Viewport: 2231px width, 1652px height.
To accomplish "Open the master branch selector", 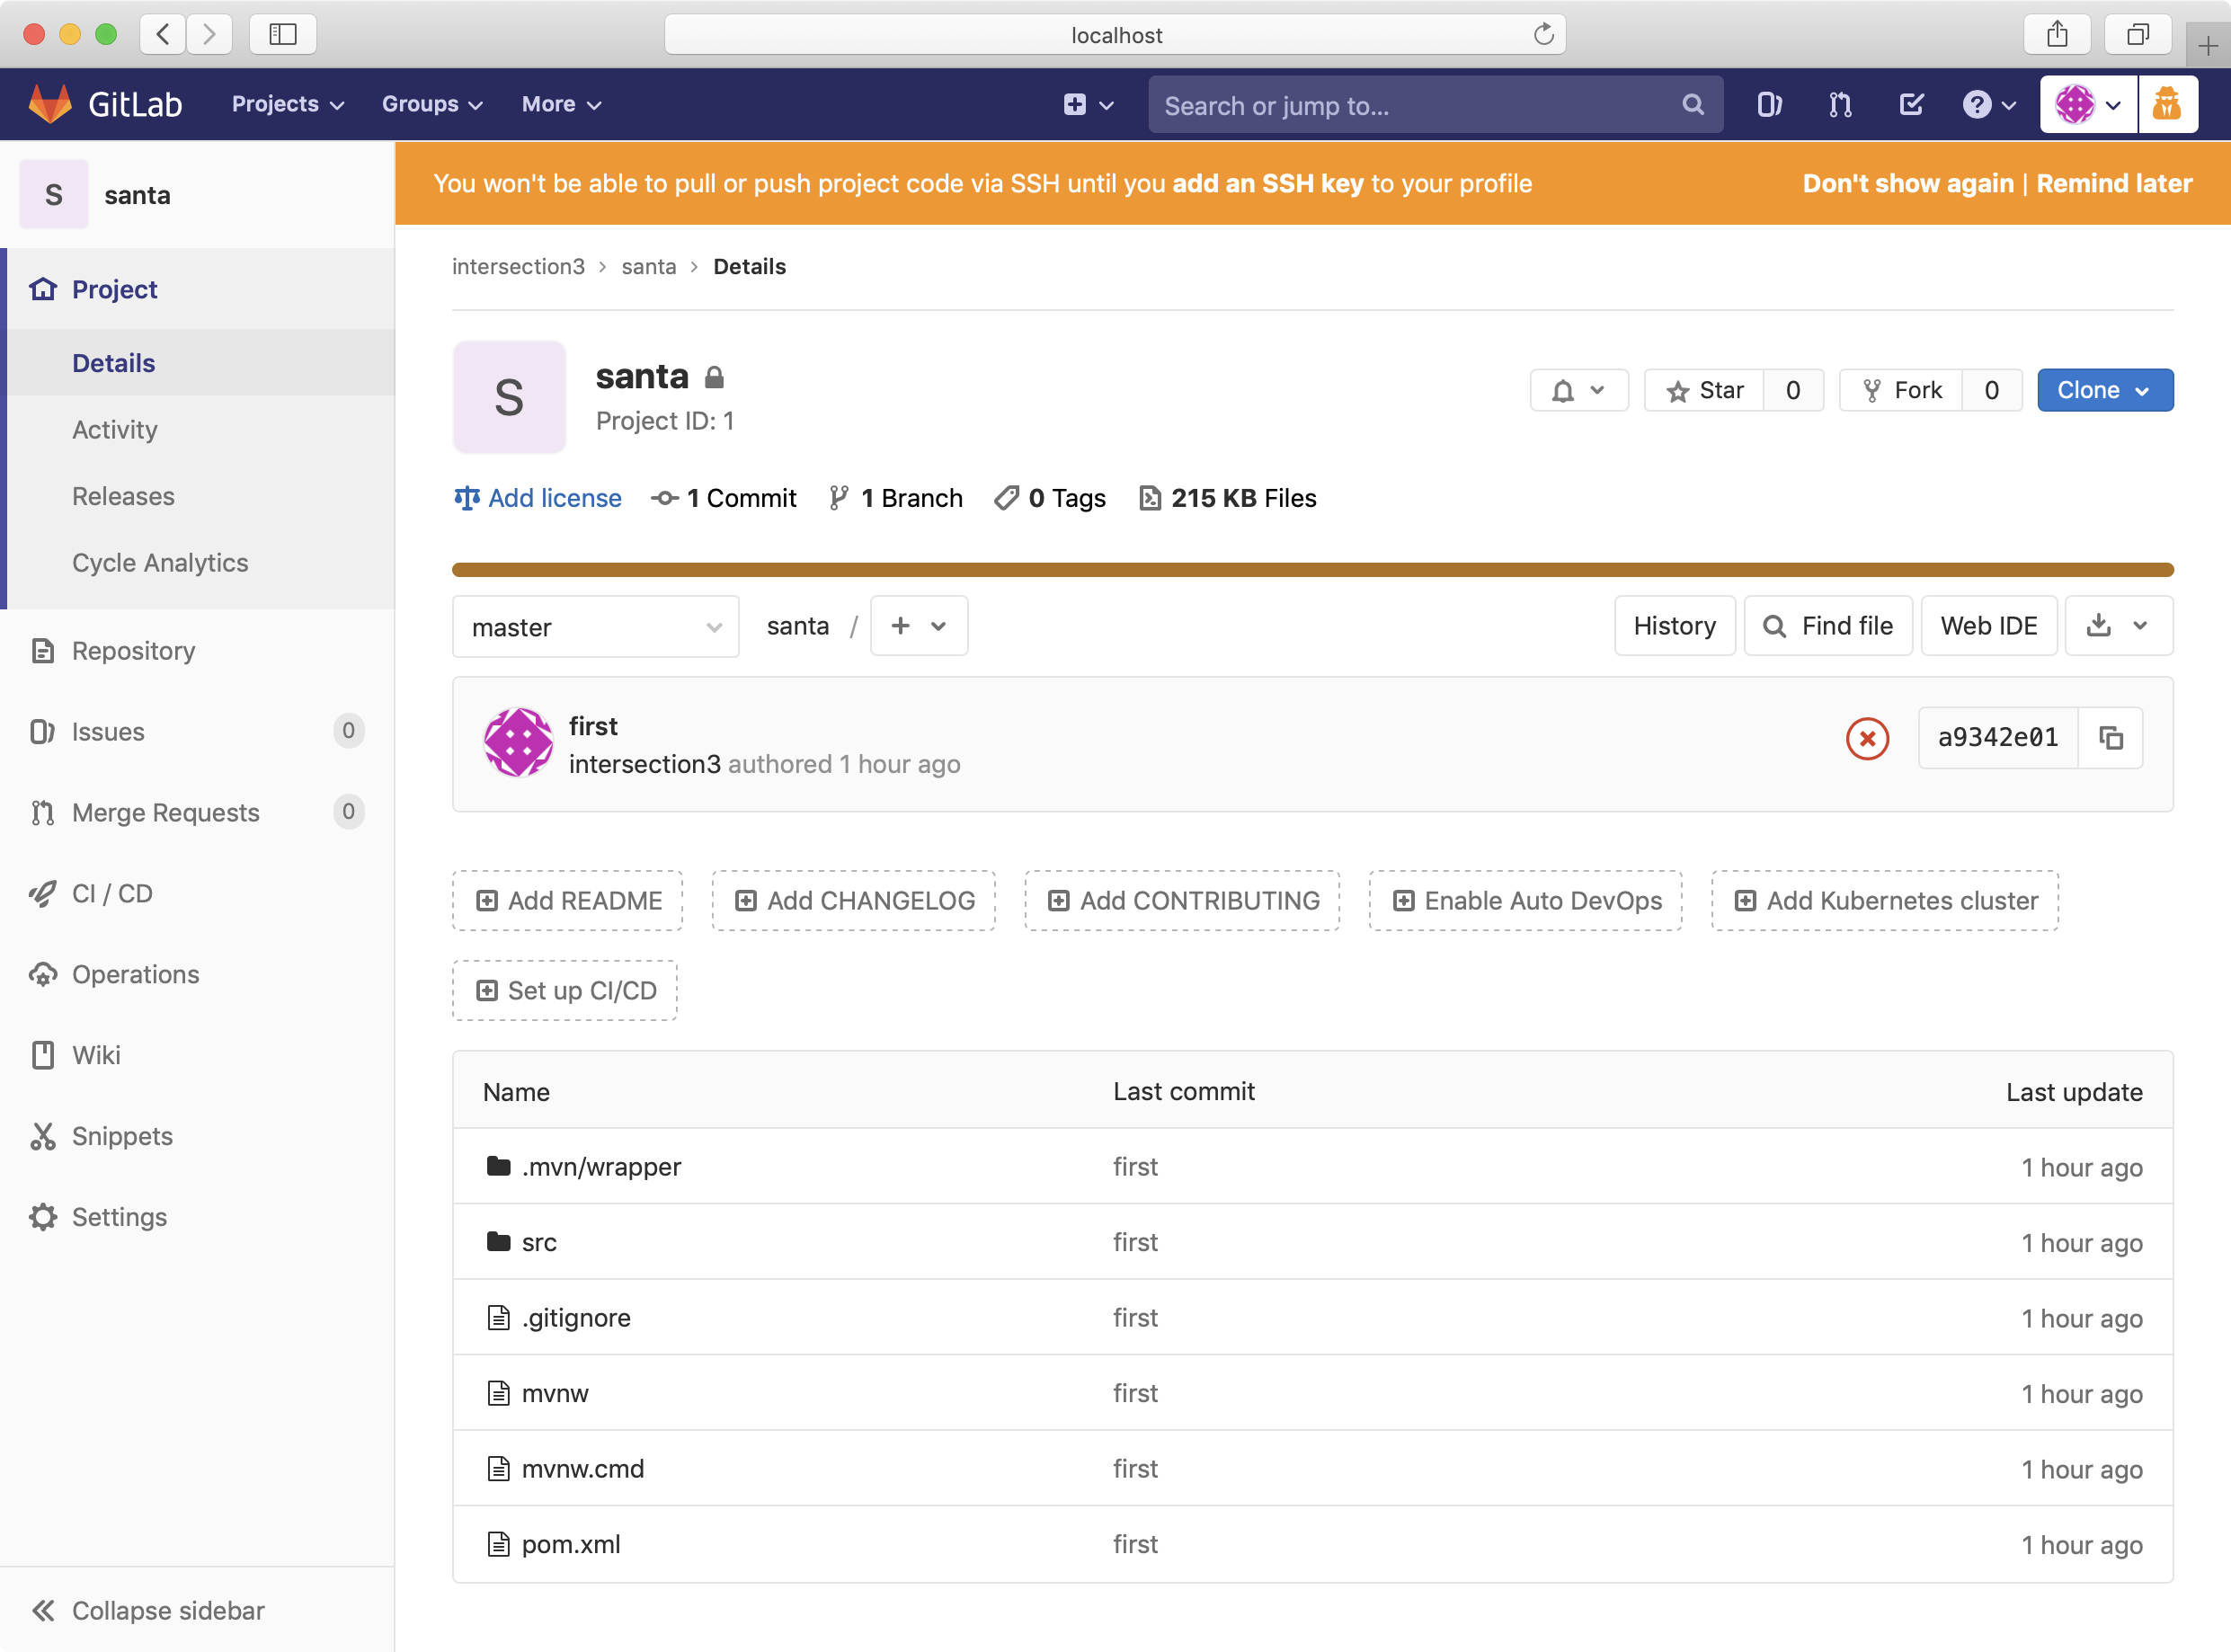I will pyautogui.click(x=595, y=627).
